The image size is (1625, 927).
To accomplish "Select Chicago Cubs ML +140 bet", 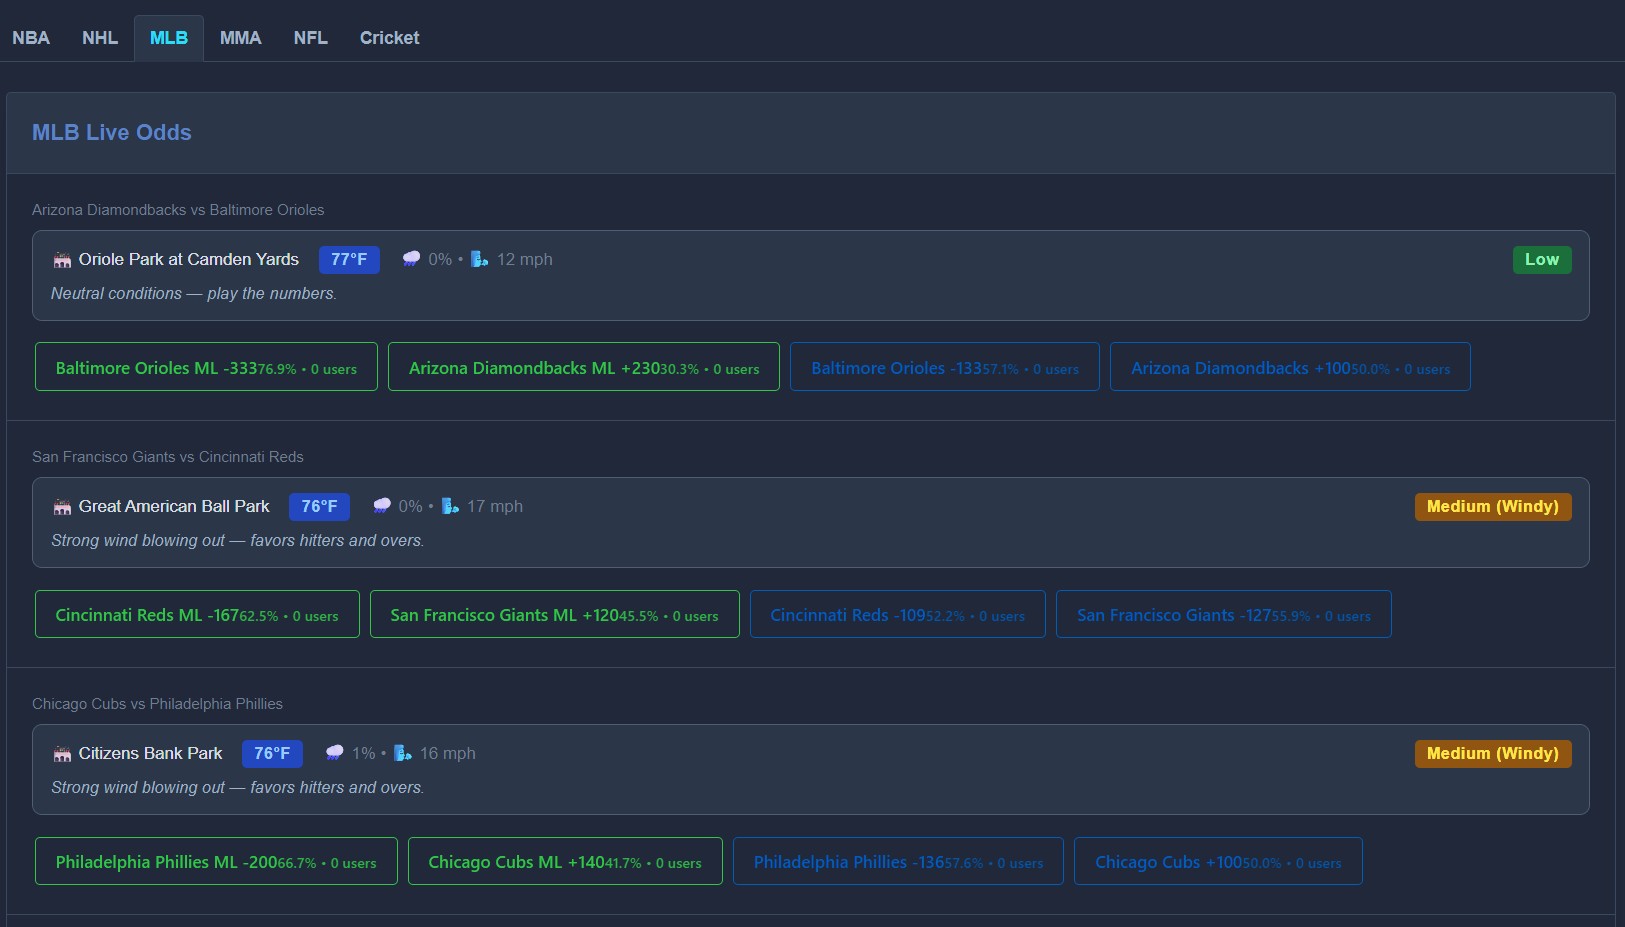I will 565,861.
